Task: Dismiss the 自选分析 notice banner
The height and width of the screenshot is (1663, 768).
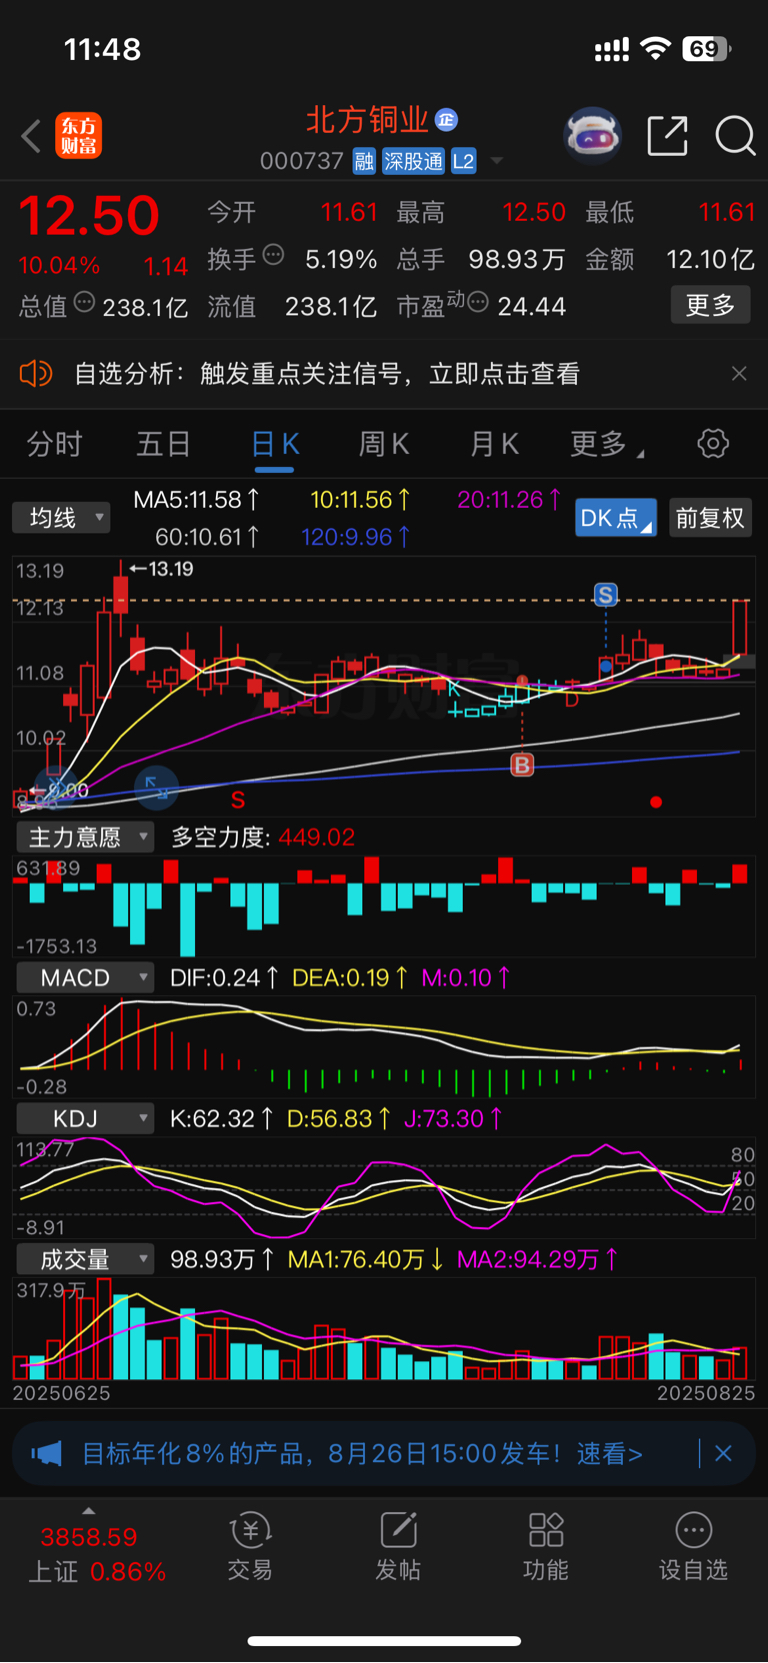Action: (739, 374)
